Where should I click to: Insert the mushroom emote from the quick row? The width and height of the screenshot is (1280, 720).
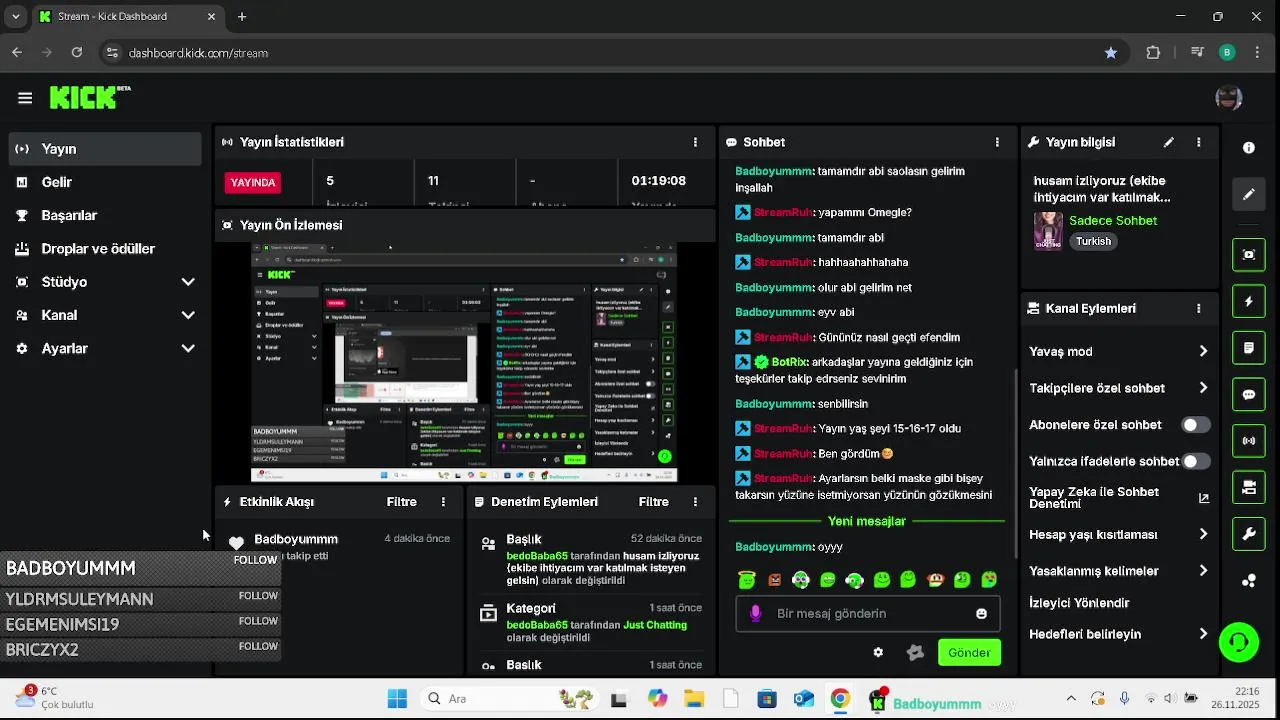935,579
